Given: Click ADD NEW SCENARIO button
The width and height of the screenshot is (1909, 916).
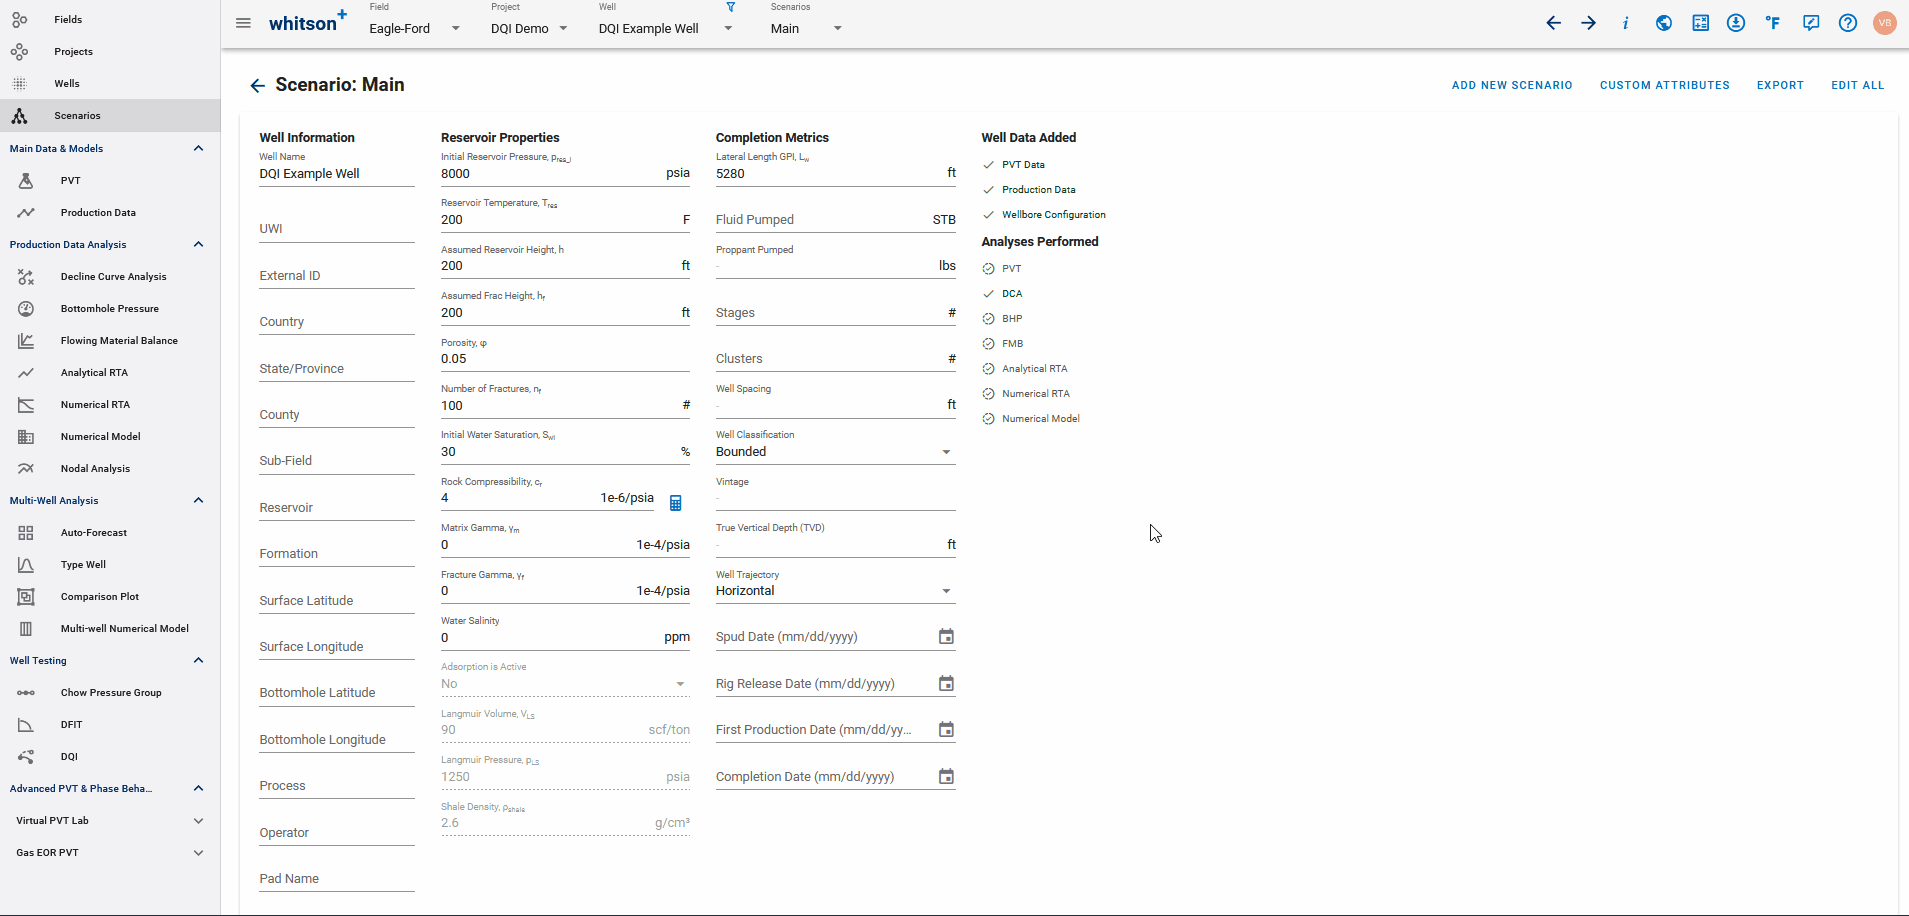Looking at the screenshot, I should (1511, 86).
